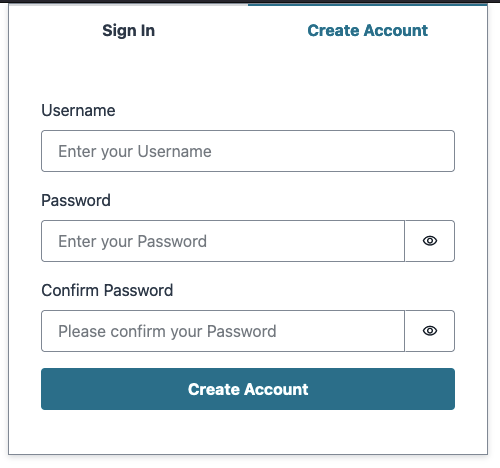Click the wide Create Account submit button
Image resolution: width=500 pixels, height=468 pixels.
tap(248, 389)
